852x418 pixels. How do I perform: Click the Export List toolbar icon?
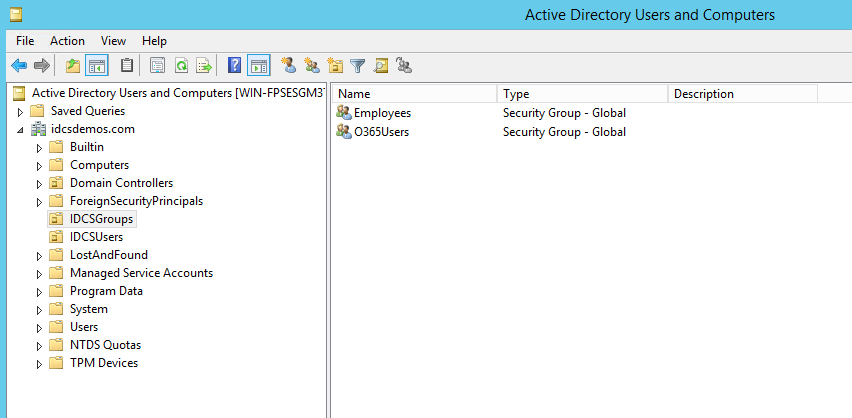204,66
